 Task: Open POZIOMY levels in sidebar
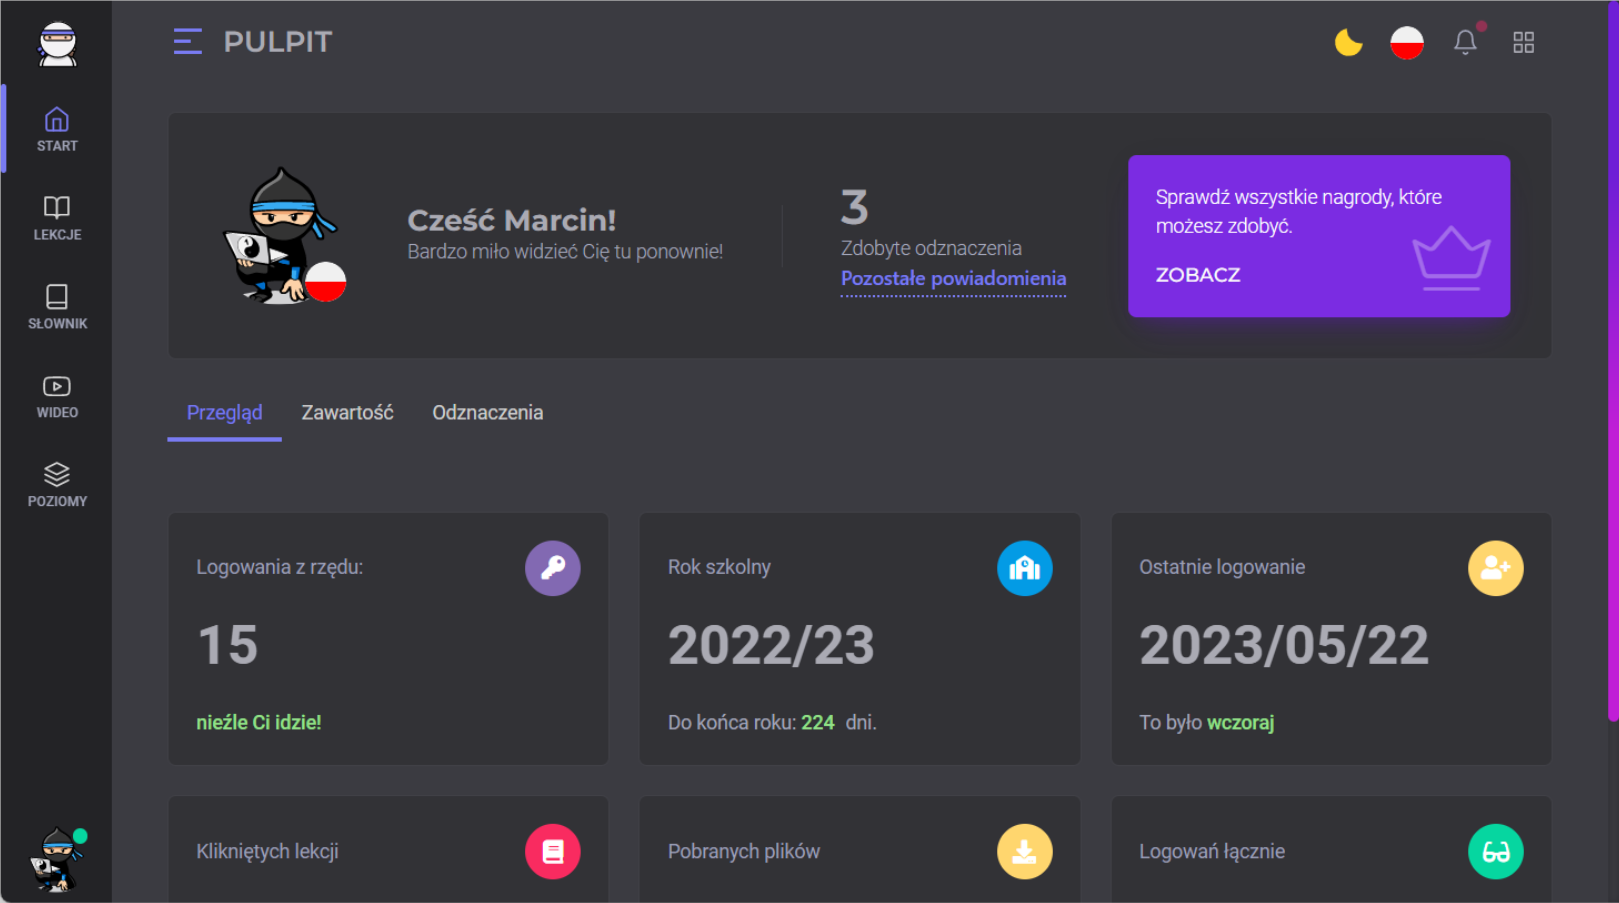(x=57, y=485)
